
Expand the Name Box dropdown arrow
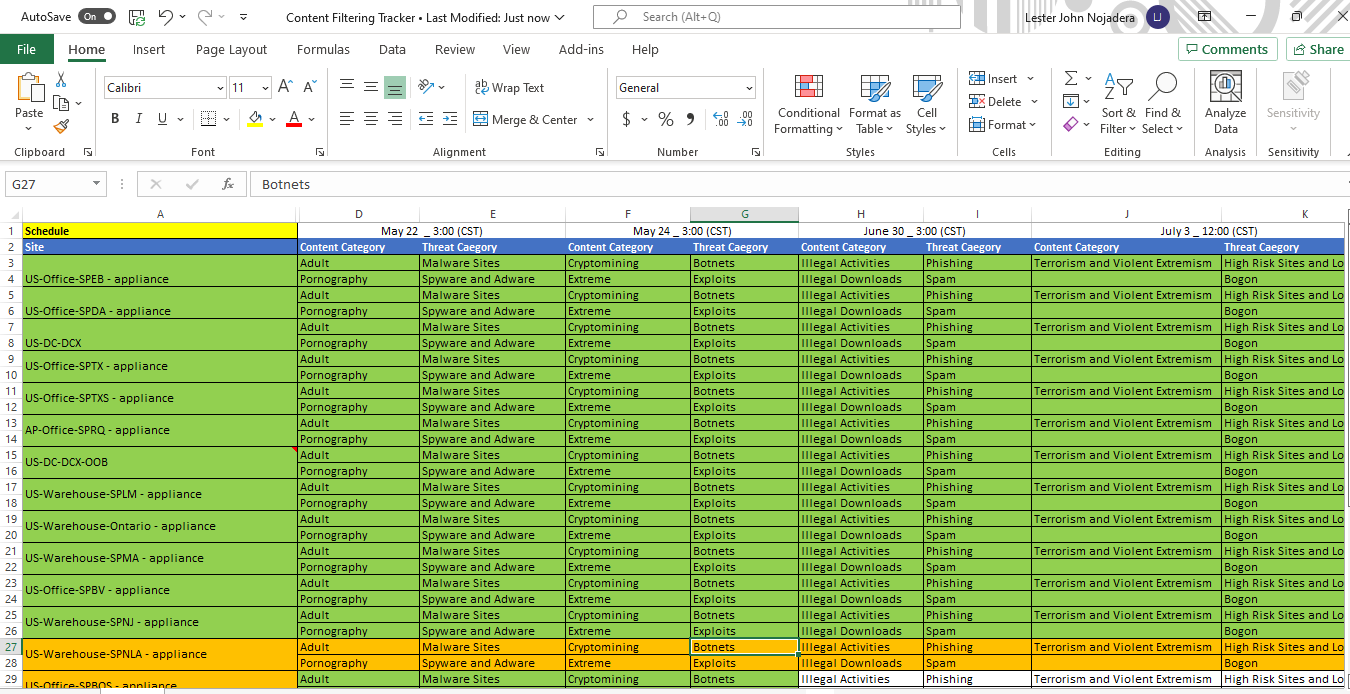pyautogui.click(x=96, y=184)
